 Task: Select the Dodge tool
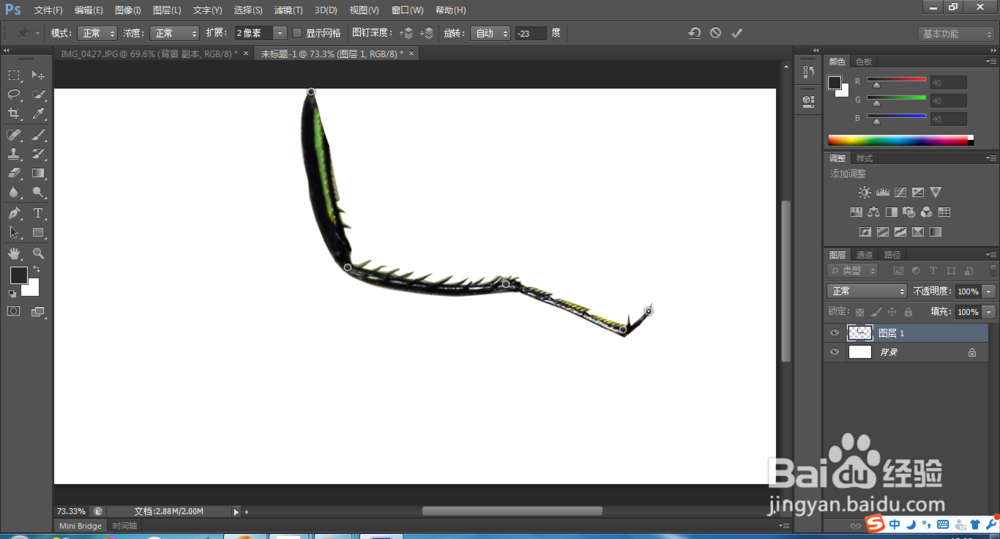click(38, 192)
